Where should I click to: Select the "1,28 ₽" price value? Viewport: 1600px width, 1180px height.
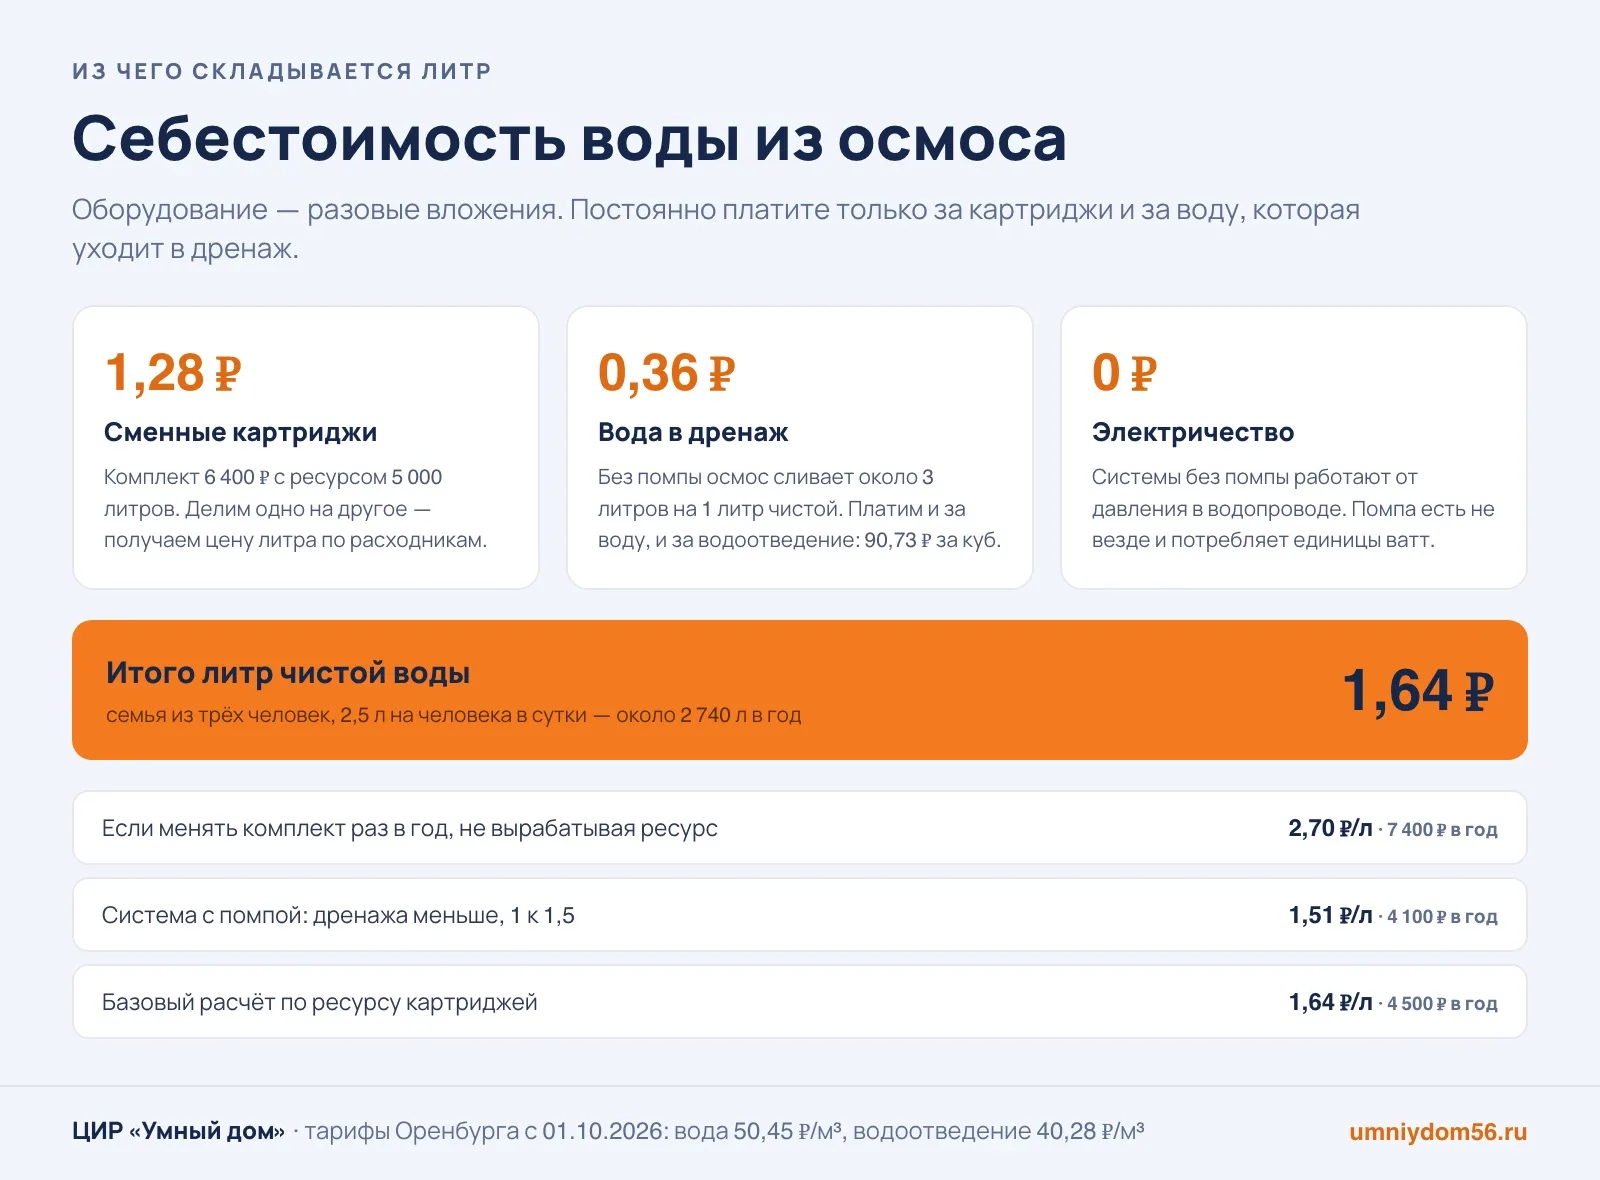(173, 373)
